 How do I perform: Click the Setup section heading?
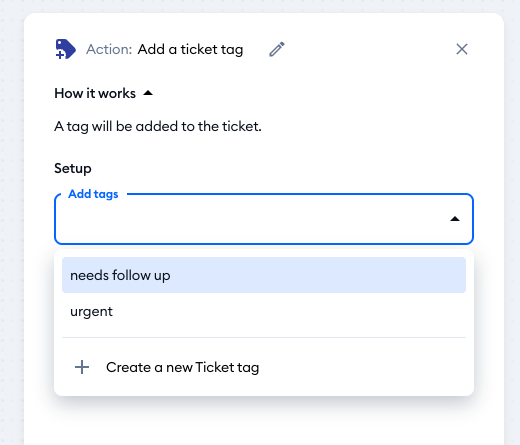73,168
